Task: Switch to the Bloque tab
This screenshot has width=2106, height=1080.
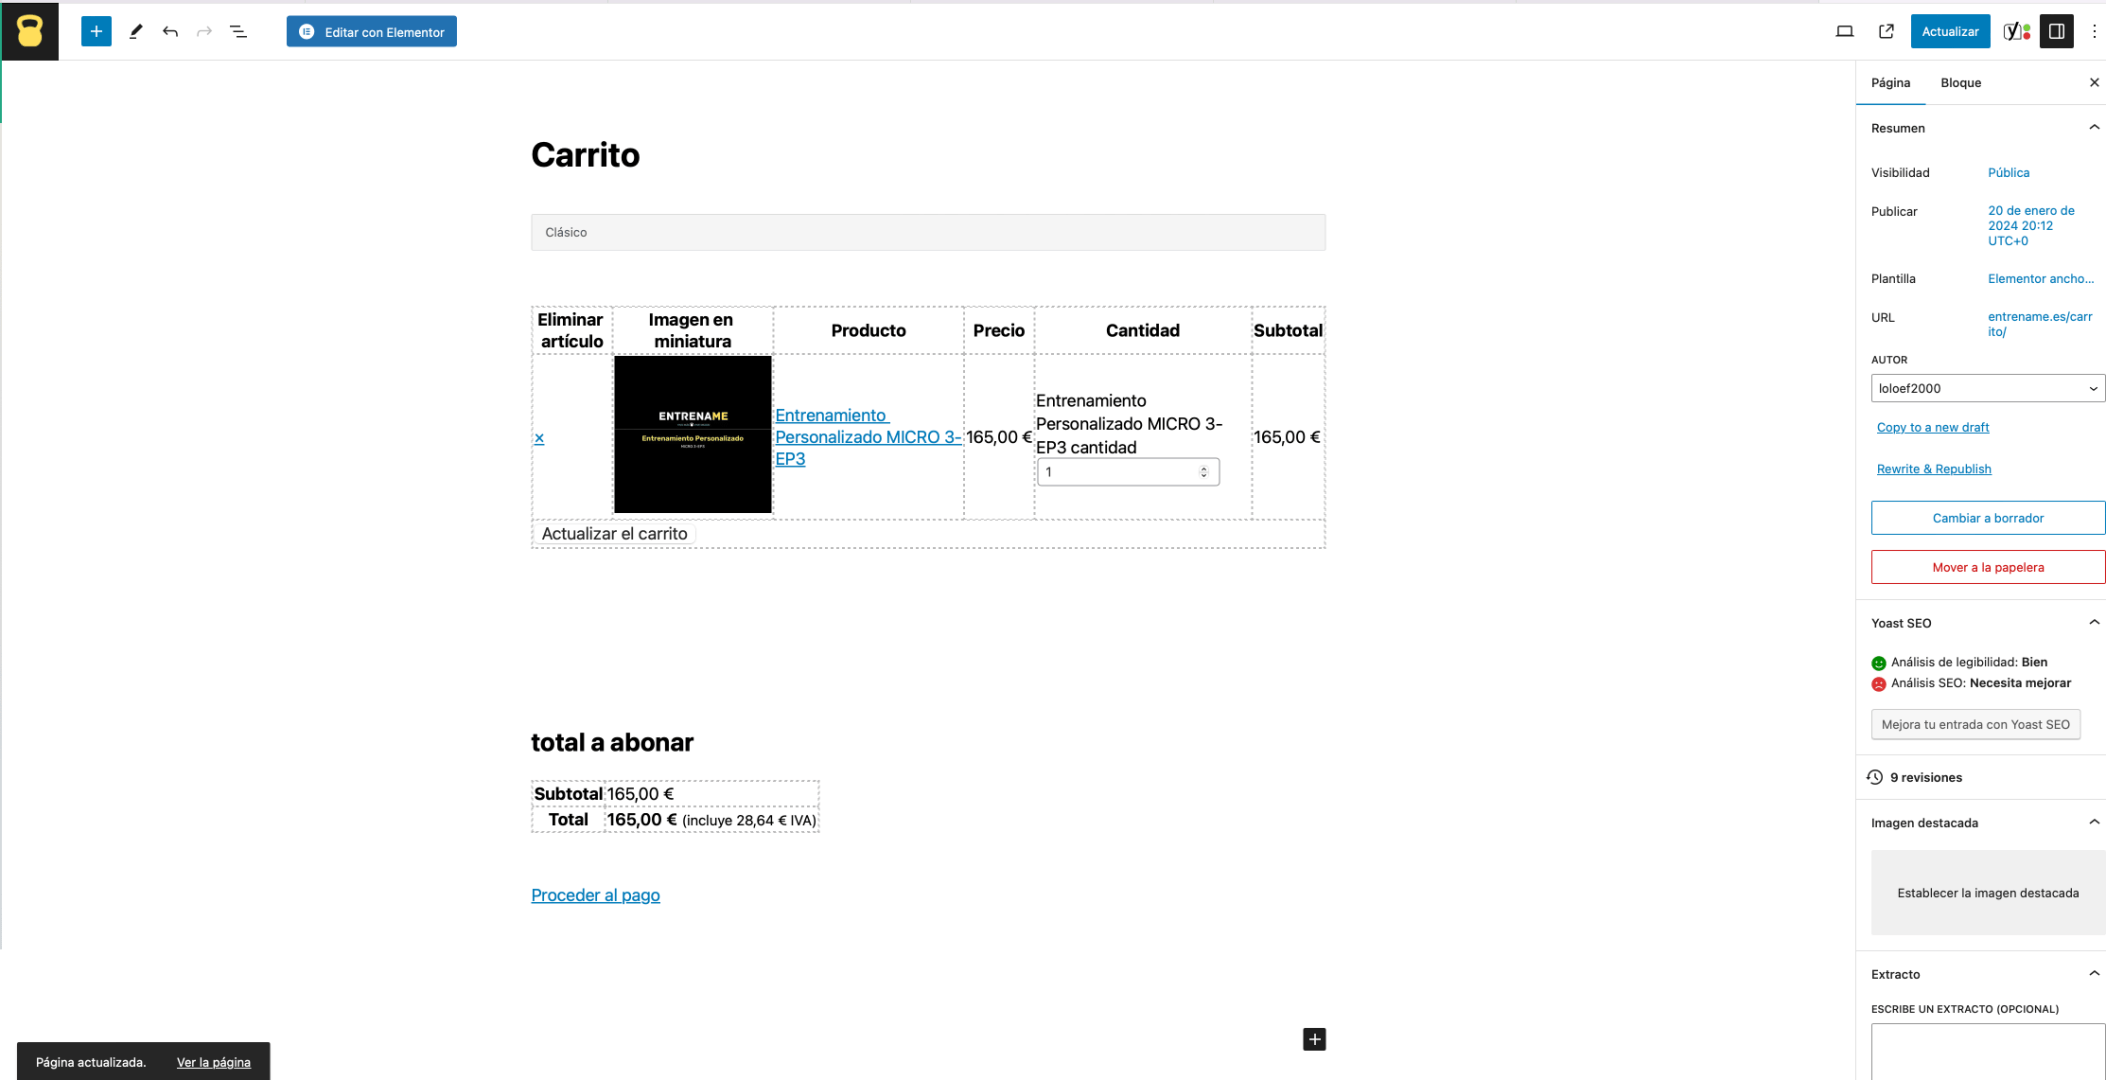Action: click(1960, 83)
